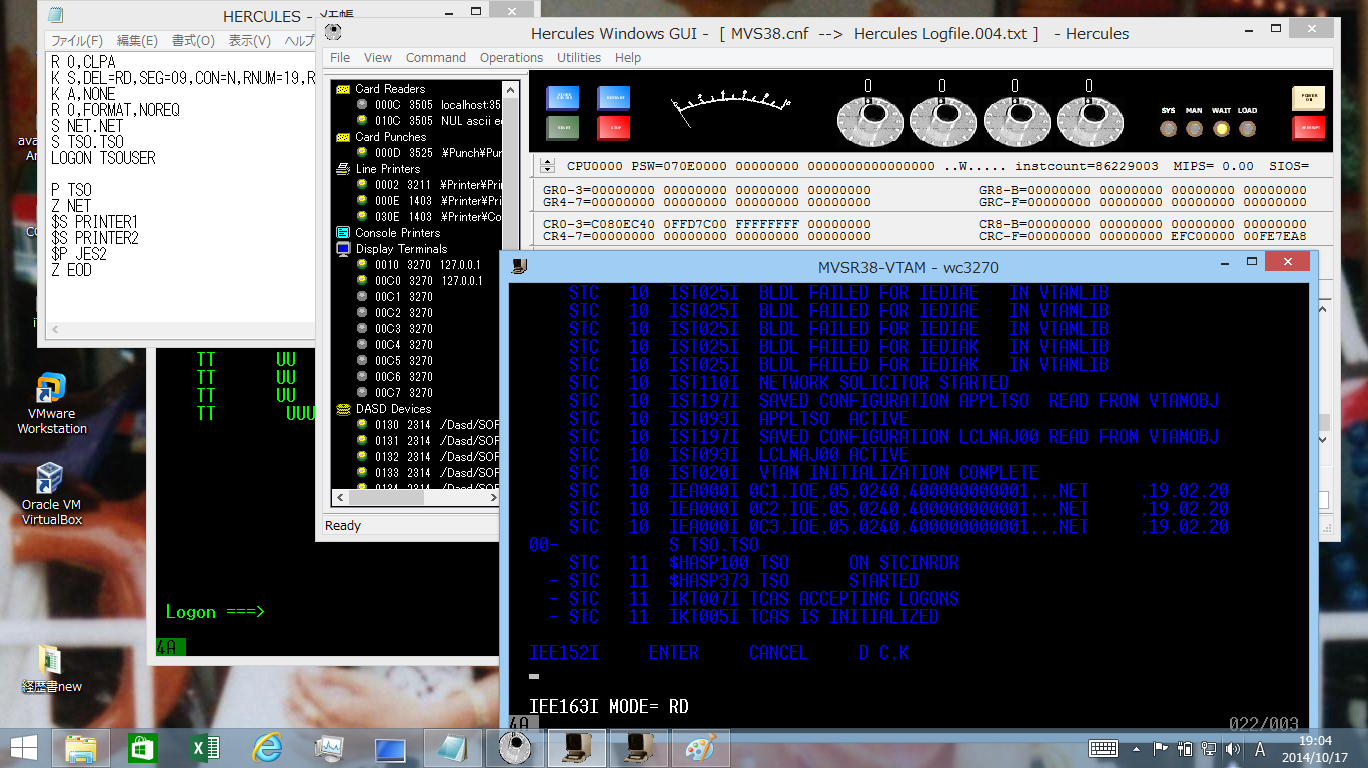Image resolution: width=1368 pixels, height=768 pixels.
Task: Click the LOAD indicator light
Action: point(1247,128)
